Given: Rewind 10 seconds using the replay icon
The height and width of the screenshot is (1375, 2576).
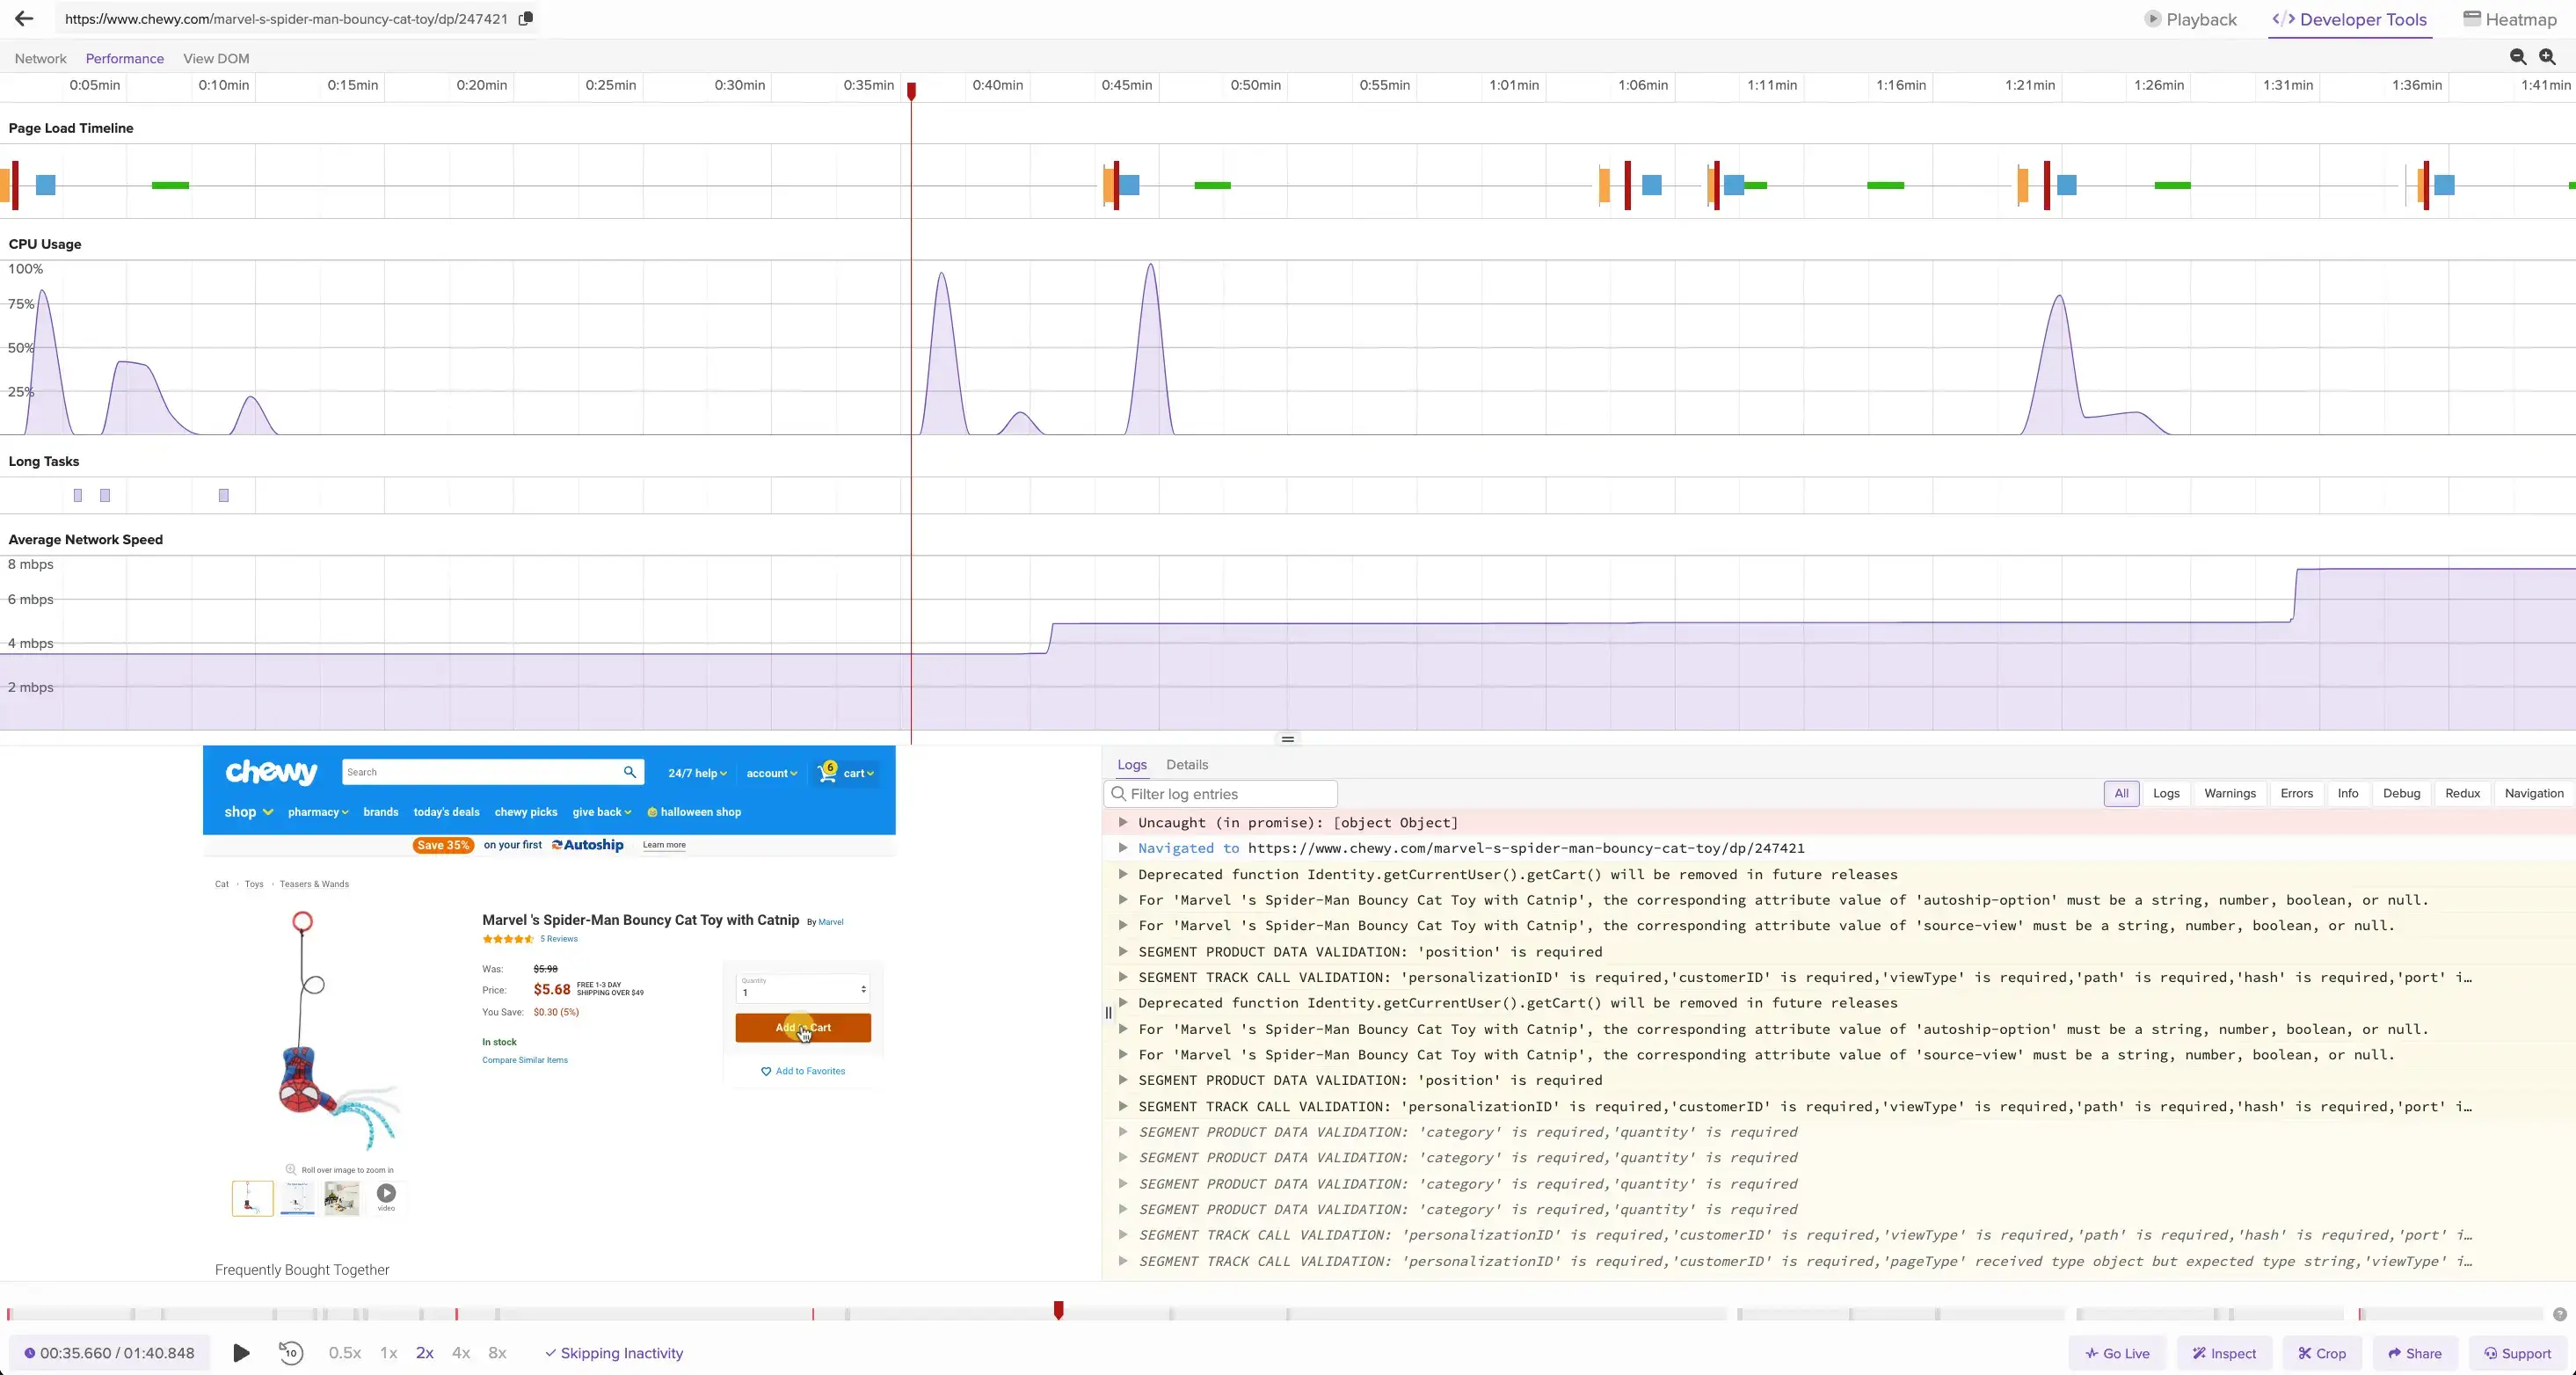Looking at the screenshot, I should [291, 1353].
